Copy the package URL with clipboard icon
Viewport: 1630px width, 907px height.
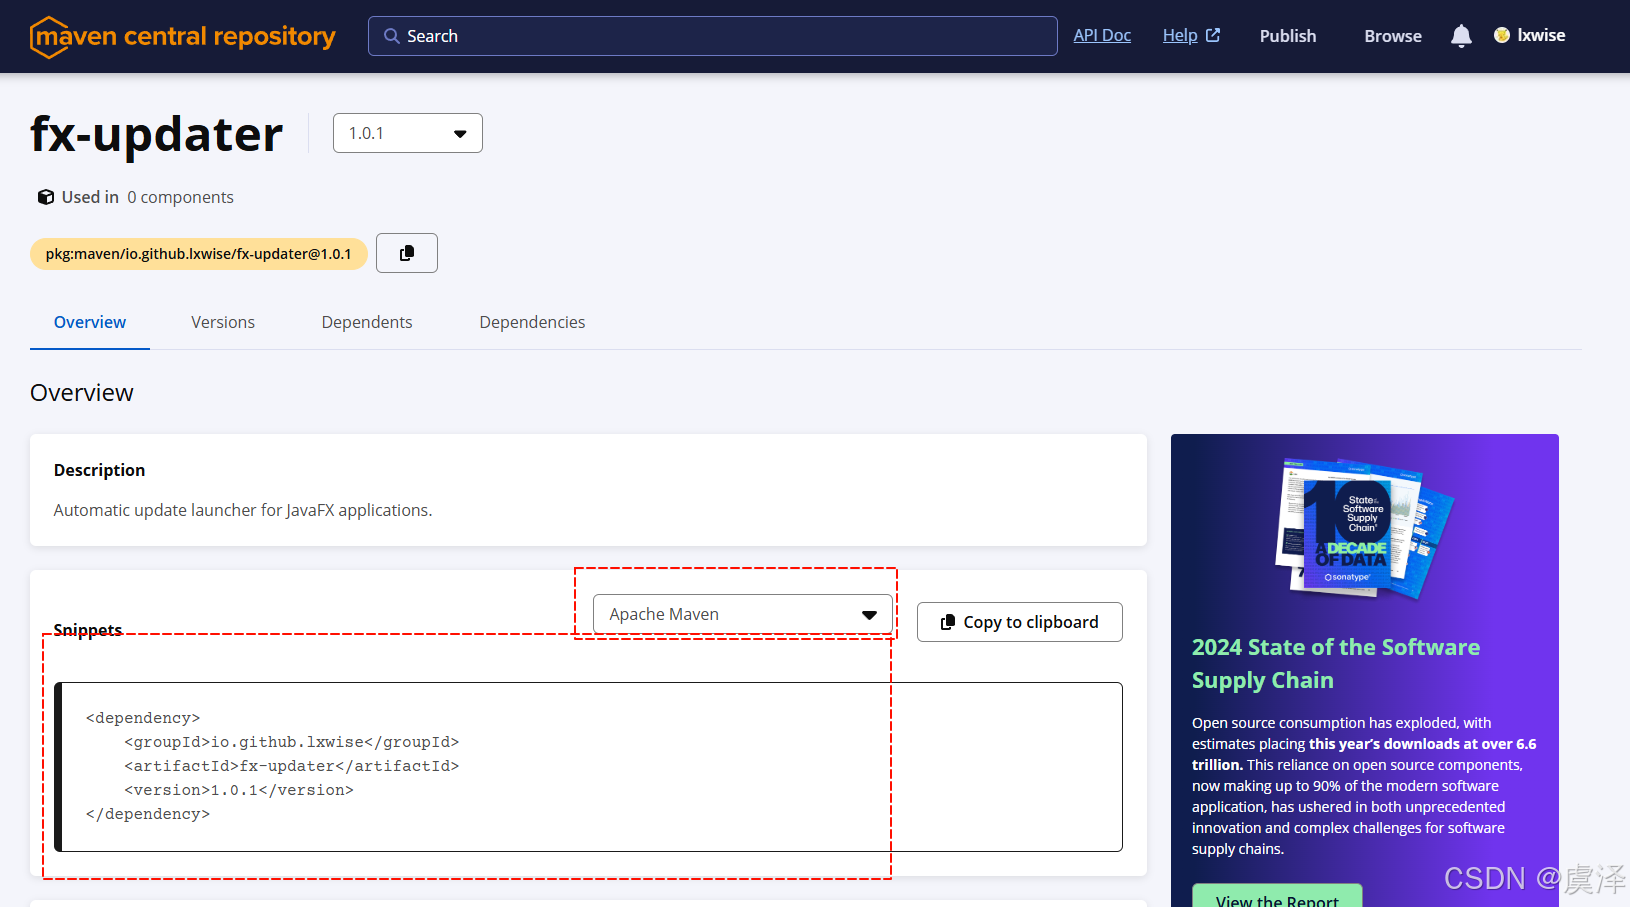tap(407, 253)
